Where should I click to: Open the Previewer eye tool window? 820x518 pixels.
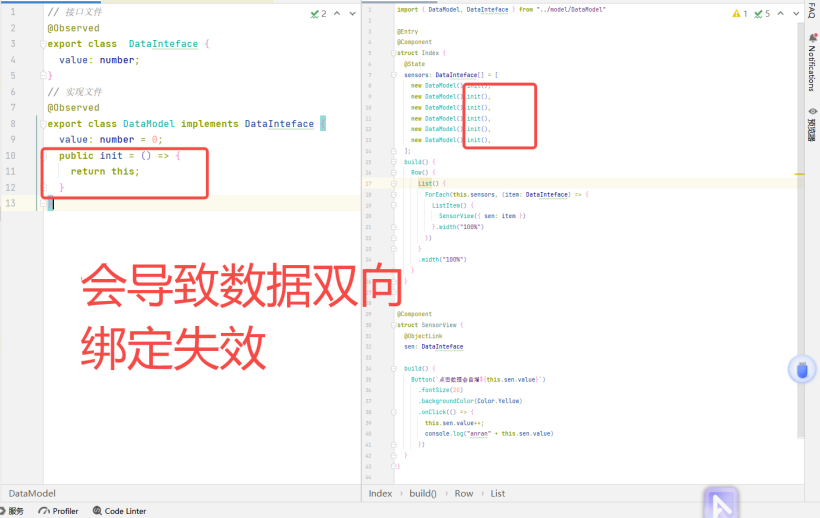812,124
